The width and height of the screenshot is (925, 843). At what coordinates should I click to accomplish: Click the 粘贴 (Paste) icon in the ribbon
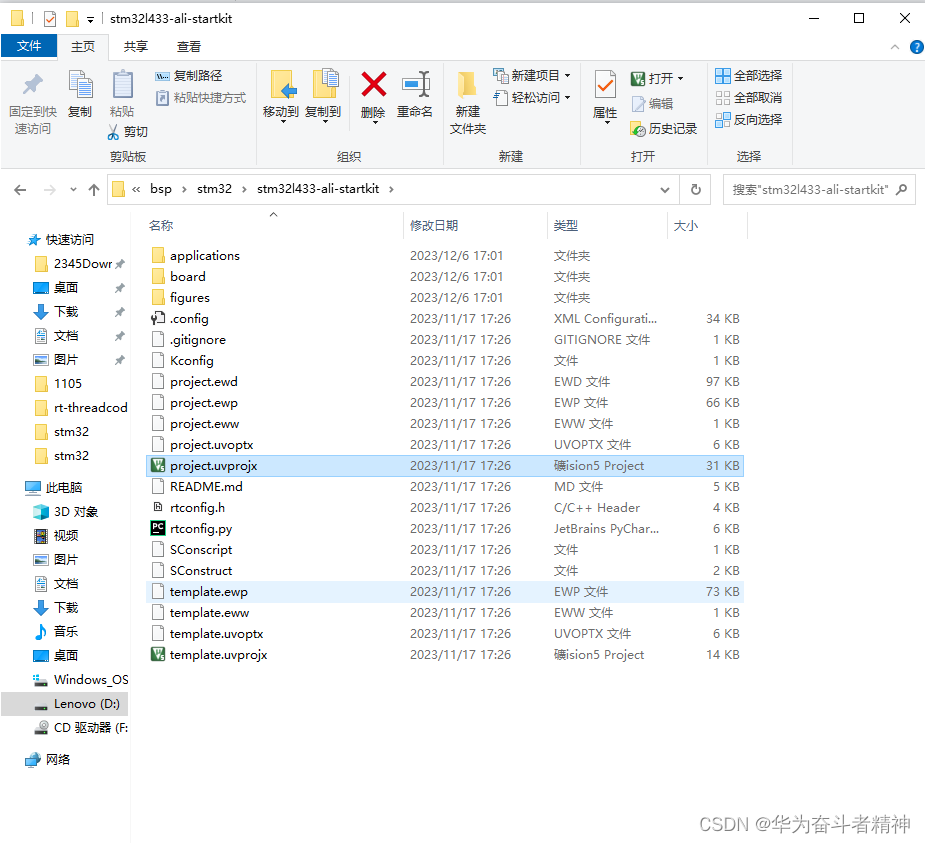tap(122, 95)
